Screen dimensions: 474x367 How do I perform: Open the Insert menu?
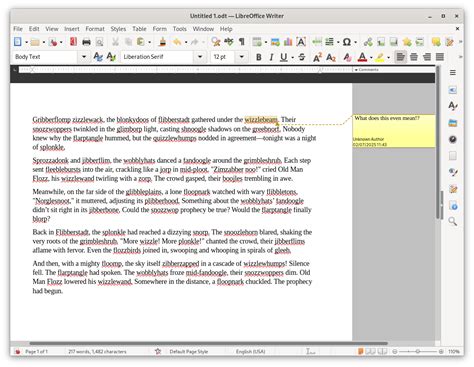click(x=72, y=29)
